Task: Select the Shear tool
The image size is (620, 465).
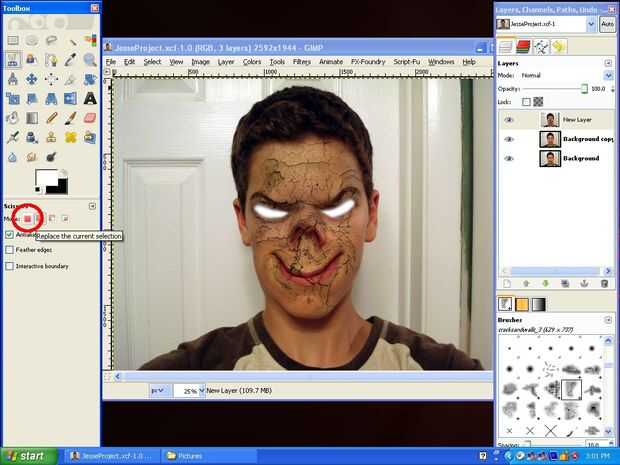Action: (32, 98)
